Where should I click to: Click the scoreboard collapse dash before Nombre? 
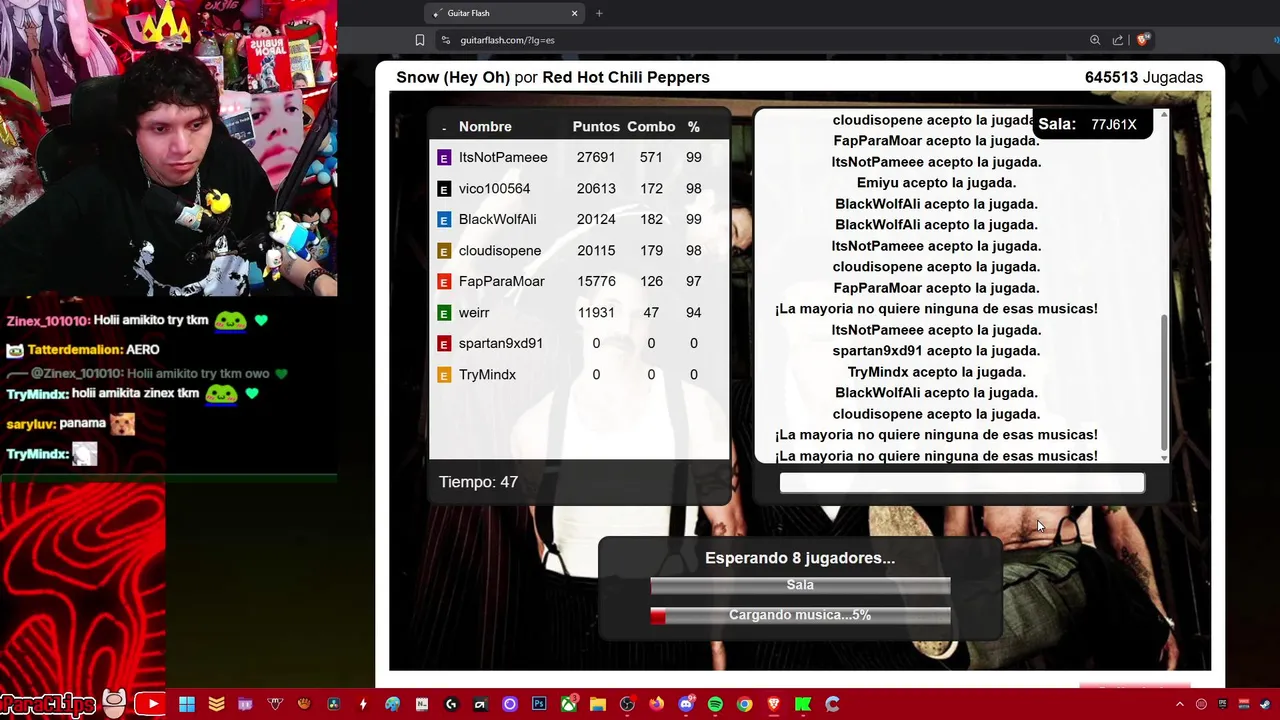443,128
